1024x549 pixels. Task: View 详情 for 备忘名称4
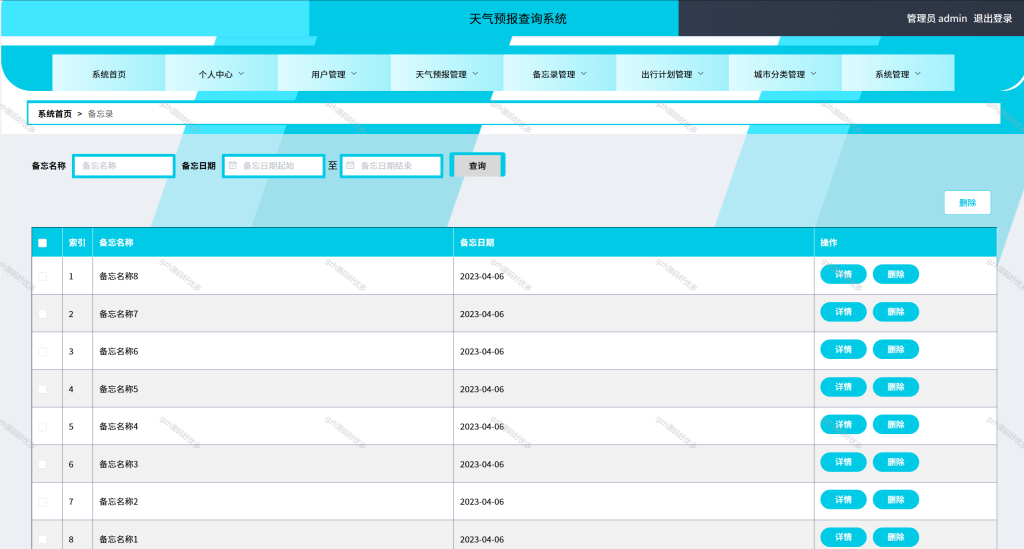843,424
